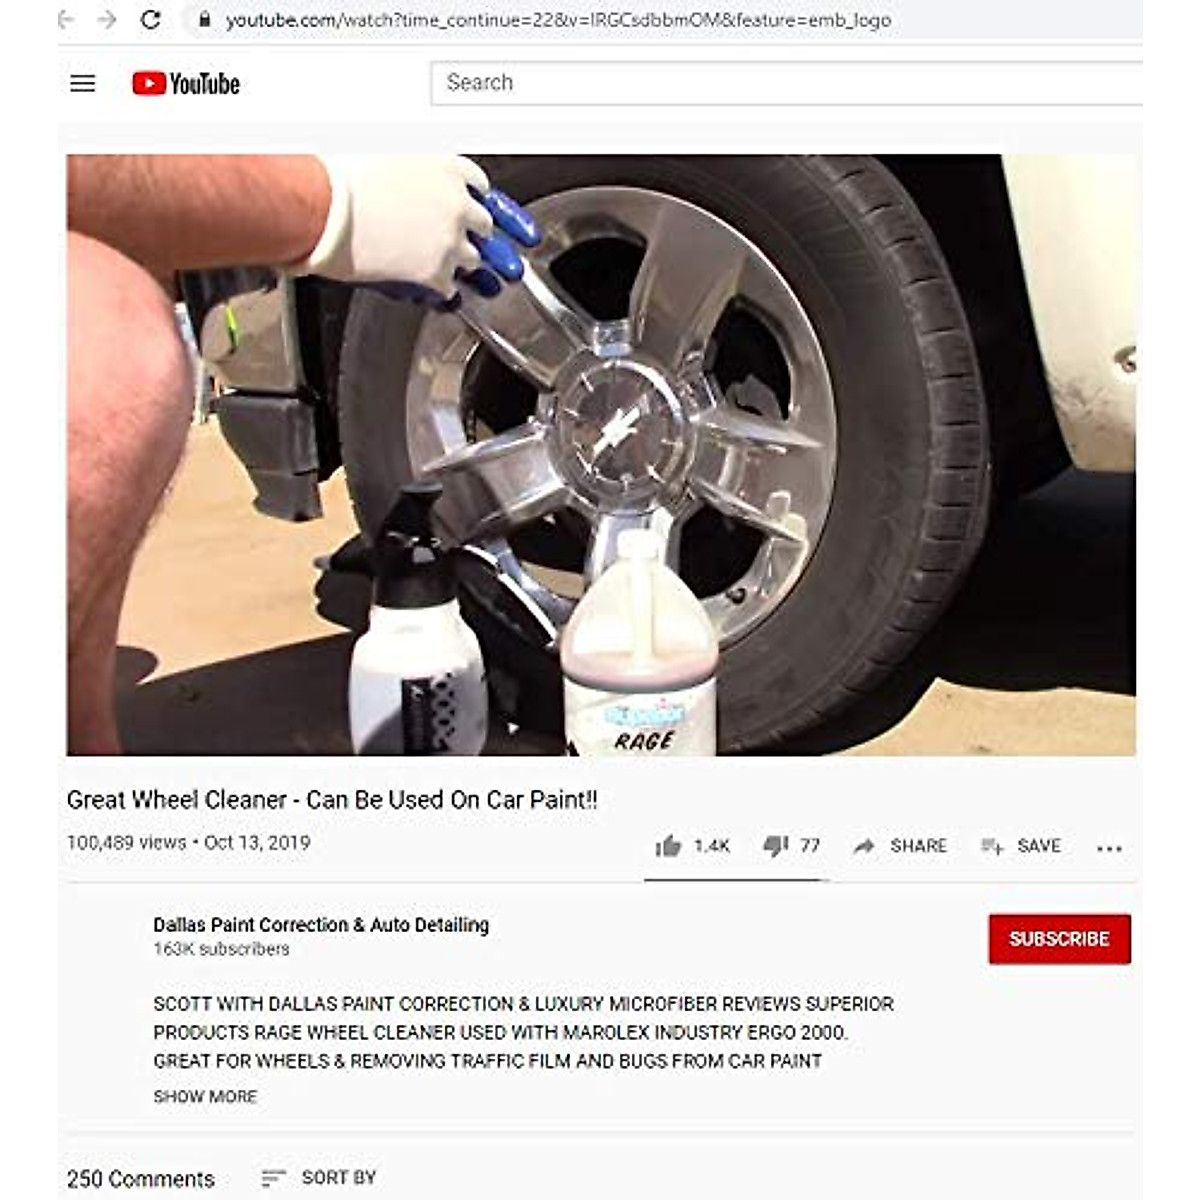Focus the YouTube Search field

point(786,83)
